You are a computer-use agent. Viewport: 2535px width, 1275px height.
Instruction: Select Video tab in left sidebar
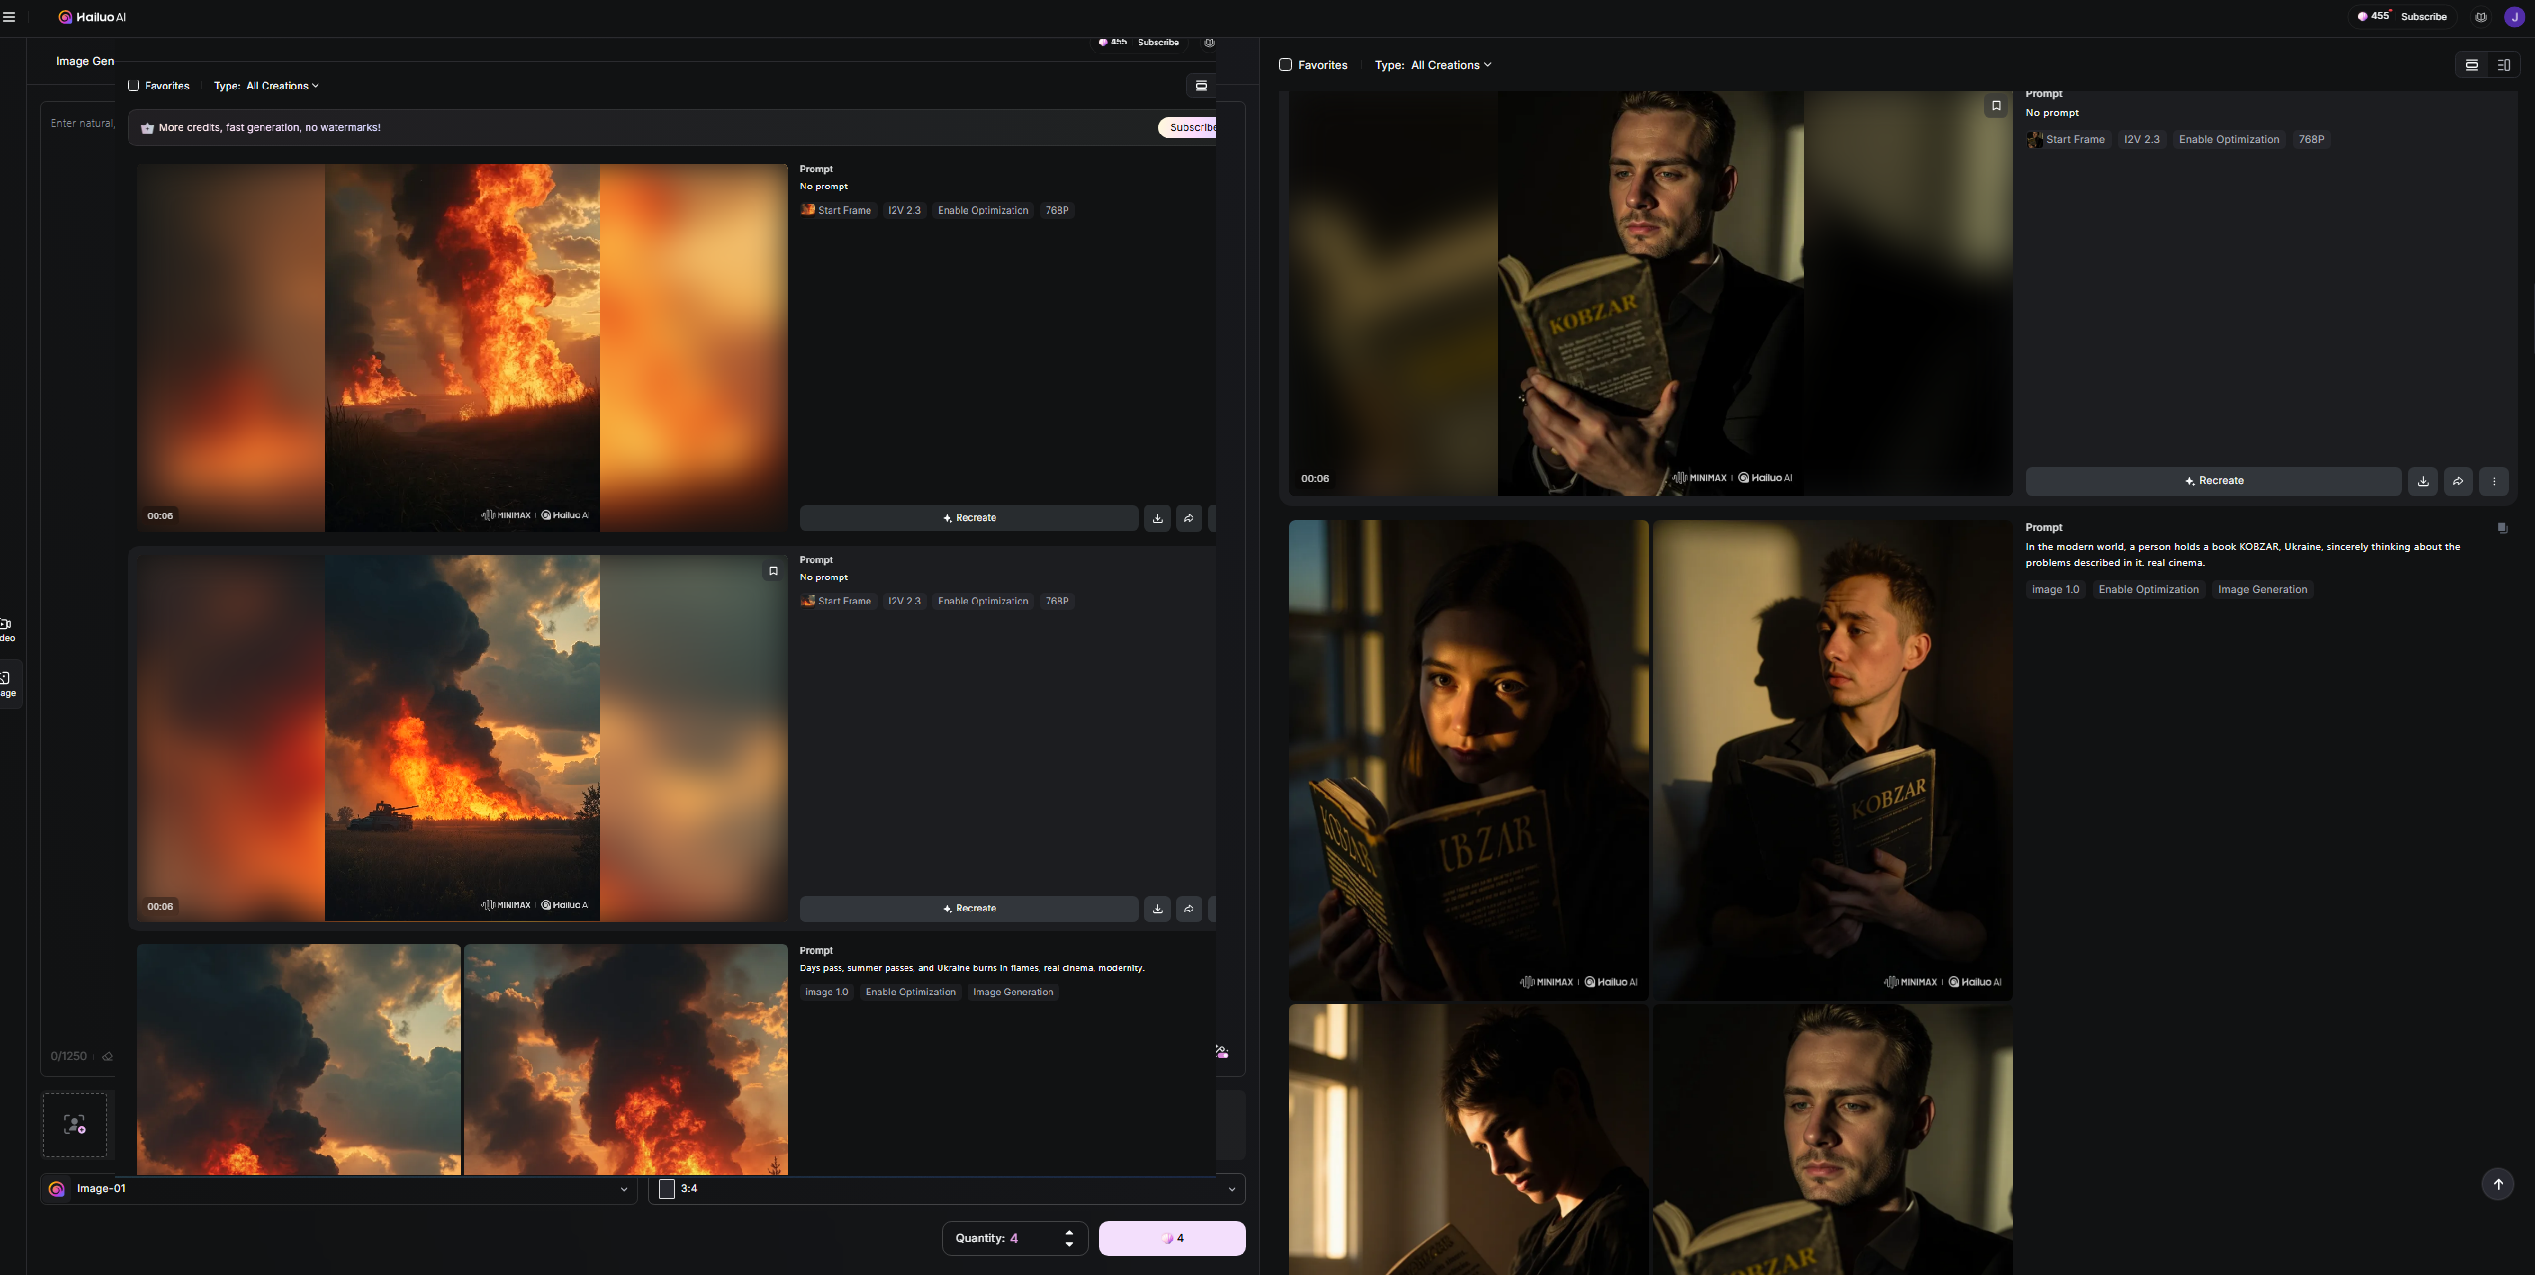tap(8, 629)
